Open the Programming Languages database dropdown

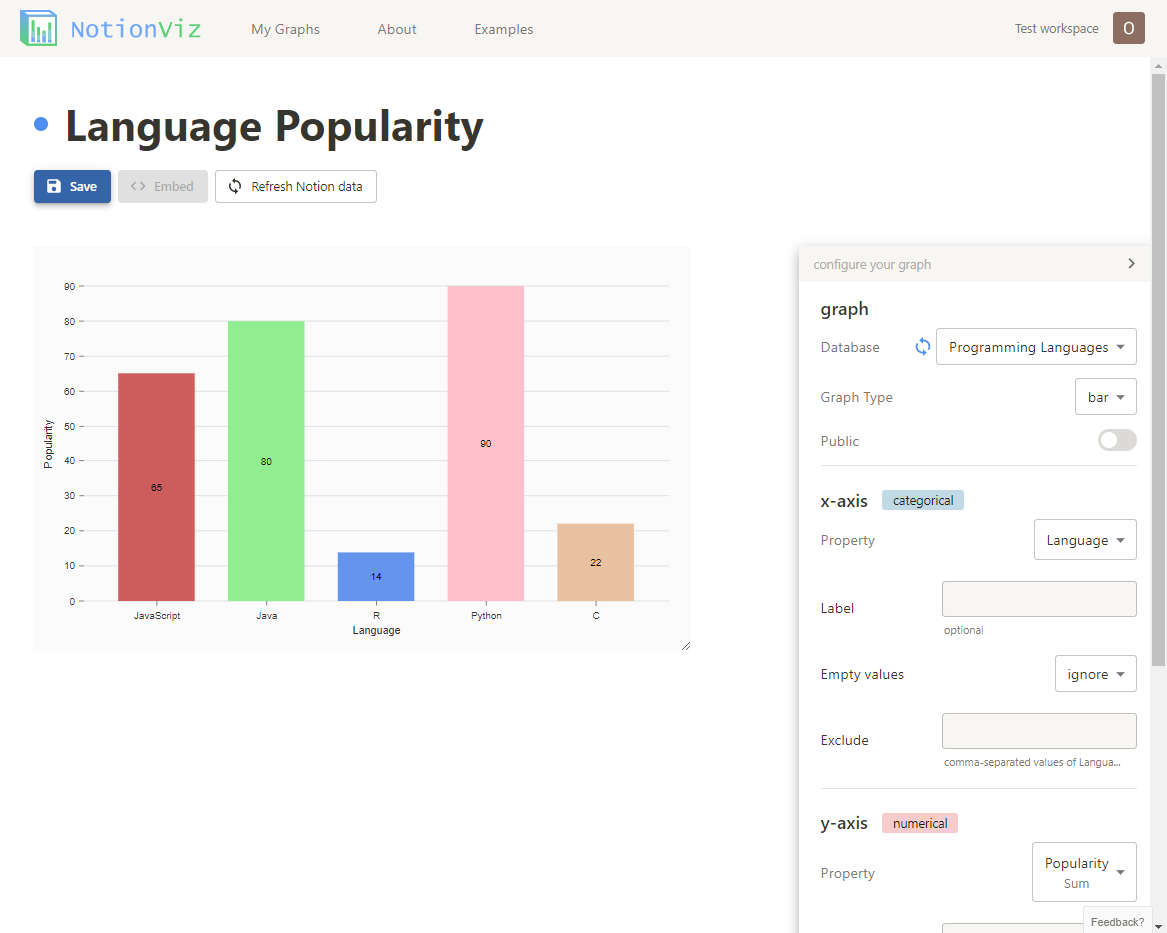pos(1035,346)
